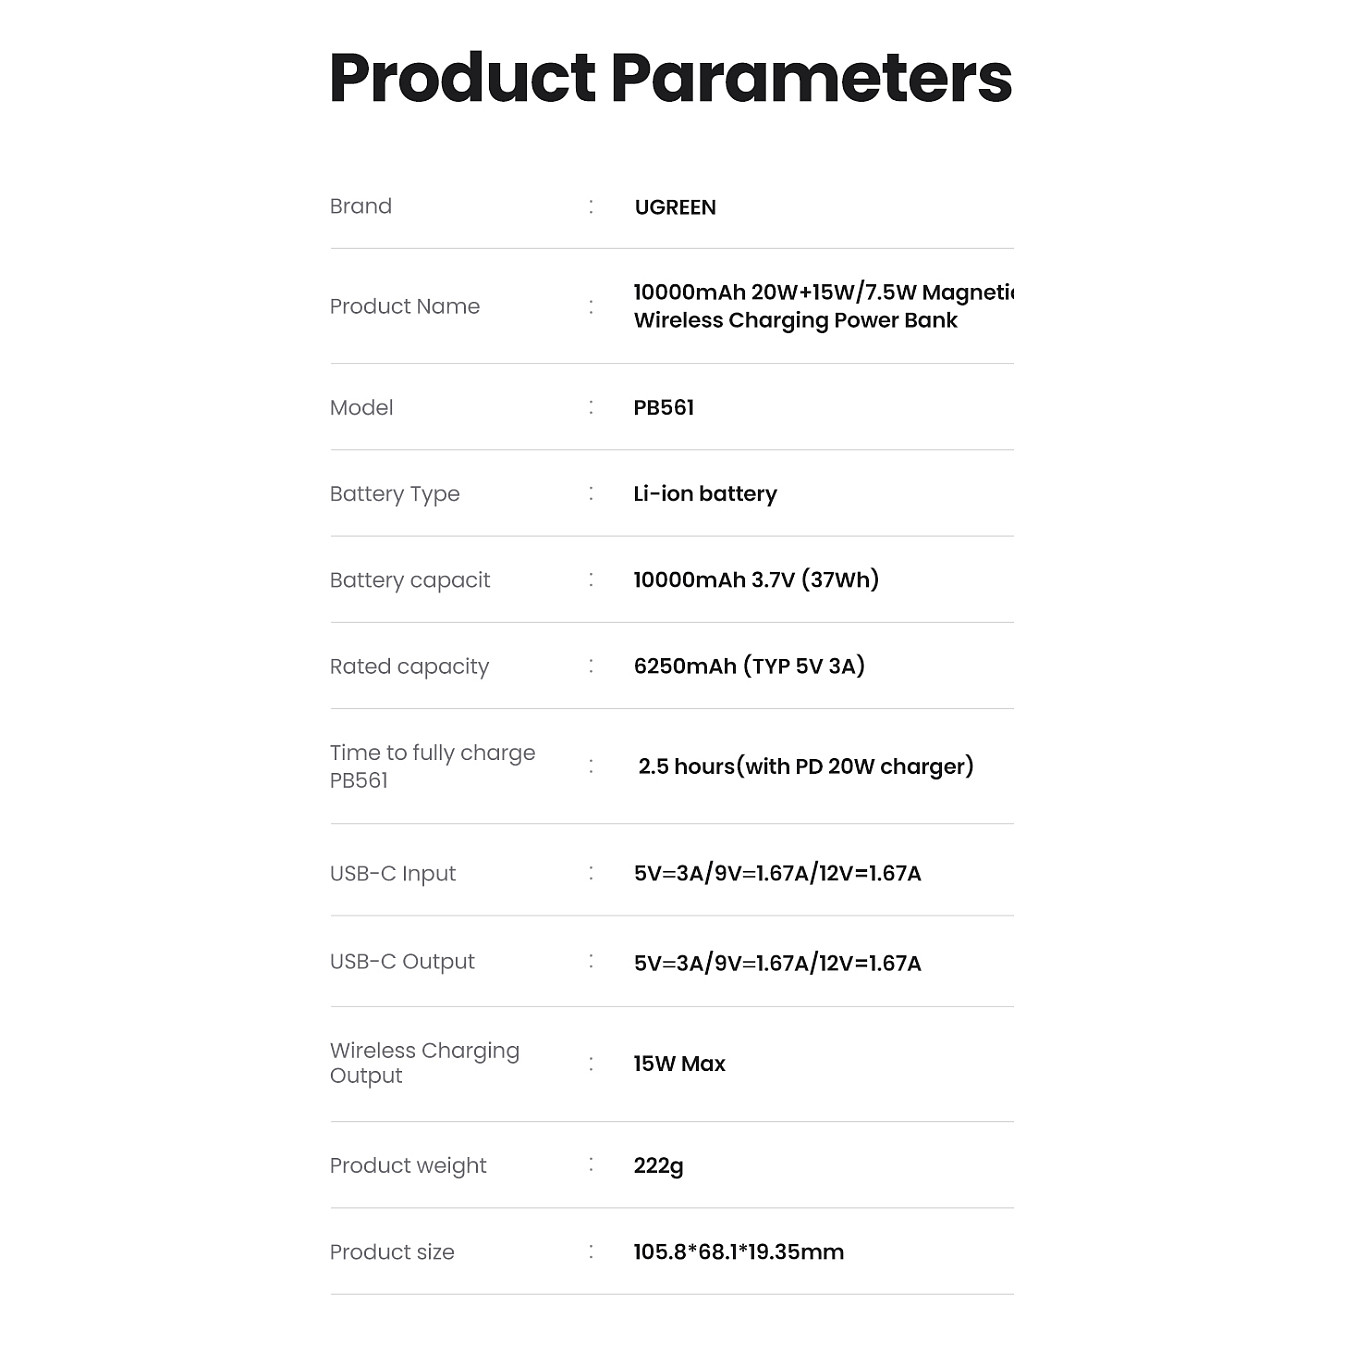Click the Battery Type label
The image size is (1345, 1345).
395,494
